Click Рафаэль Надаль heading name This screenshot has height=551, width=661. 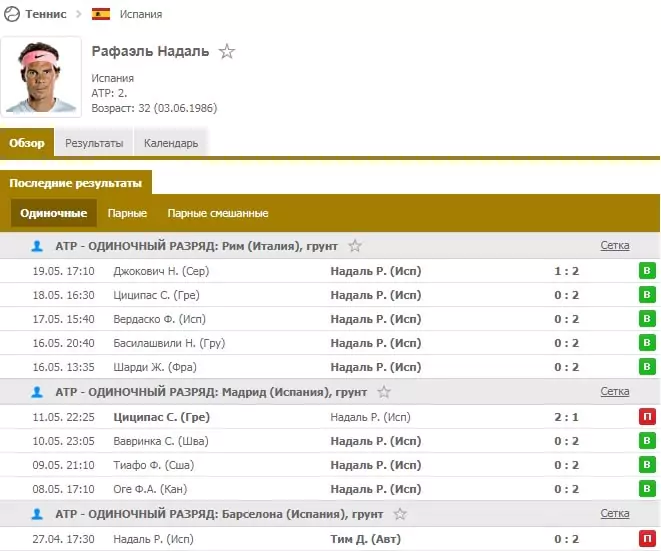click(x=150, y=51)
